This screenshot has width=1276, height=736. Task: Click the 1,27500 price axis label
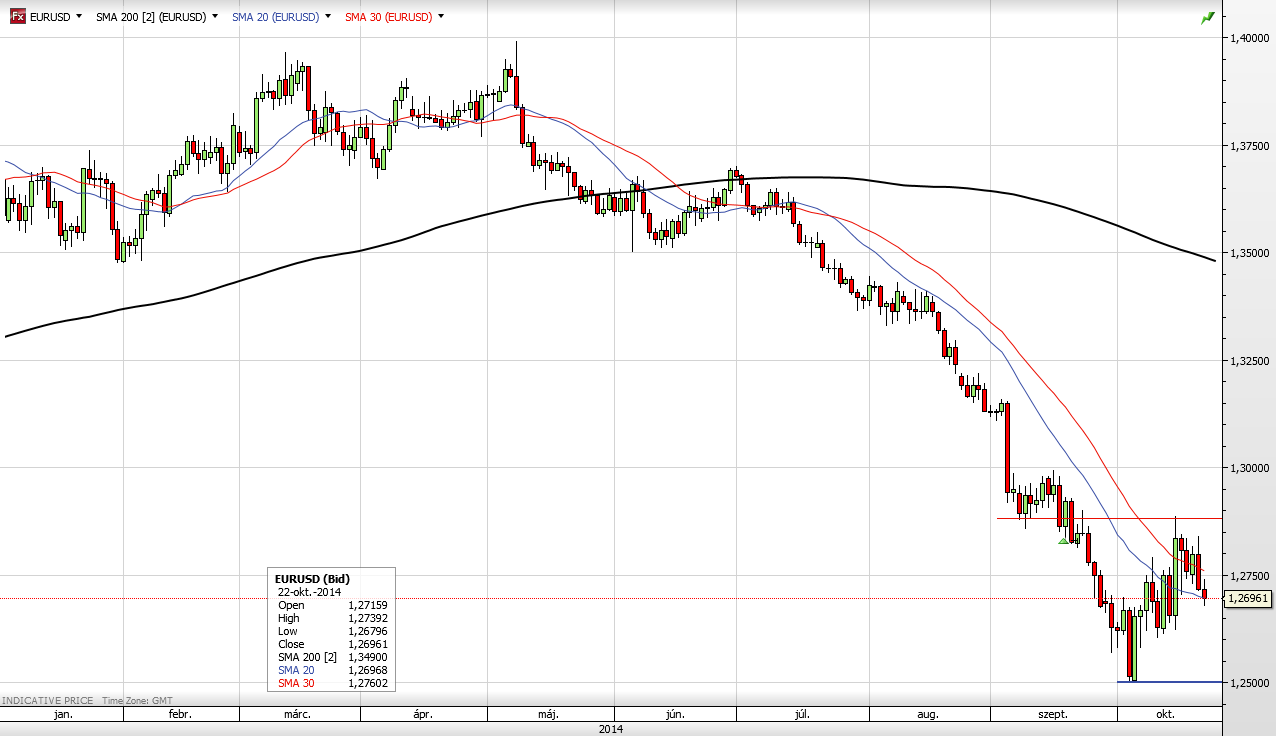[x=1250, y=575]
